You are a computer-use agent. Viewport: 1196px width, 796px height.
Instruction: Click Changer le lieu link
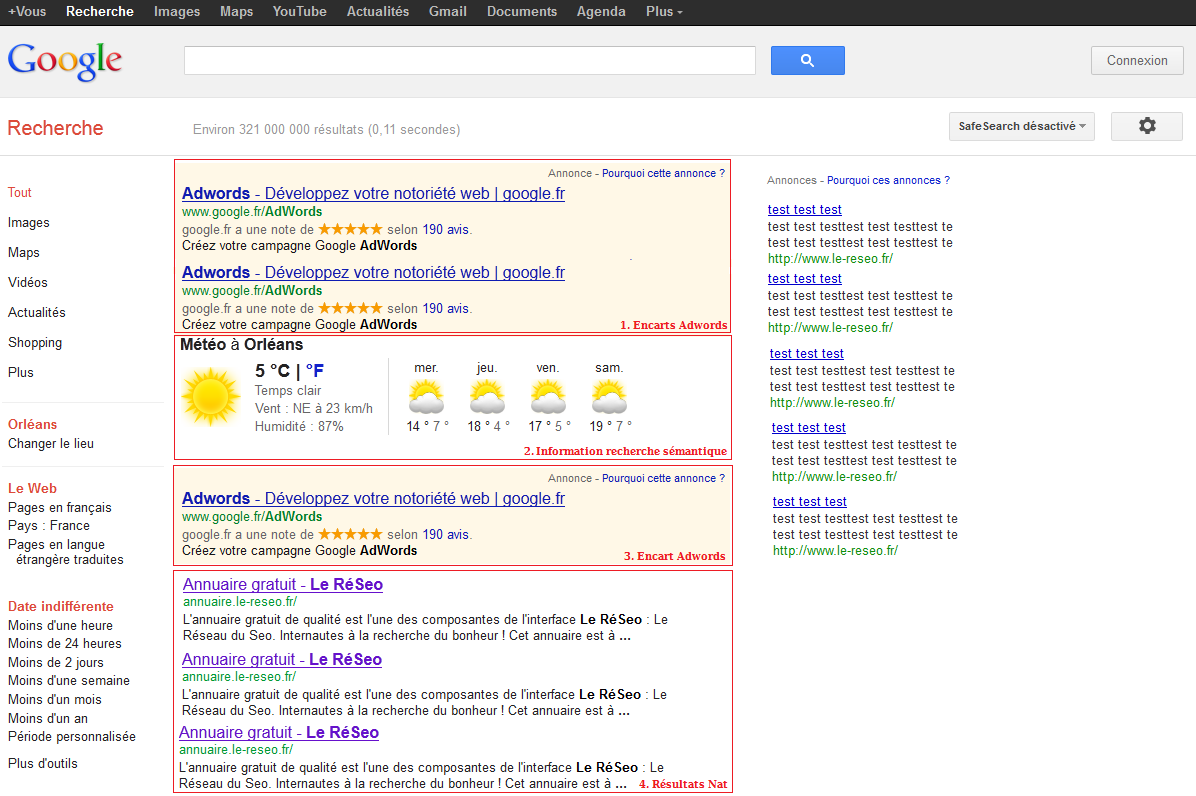(51, 444)
